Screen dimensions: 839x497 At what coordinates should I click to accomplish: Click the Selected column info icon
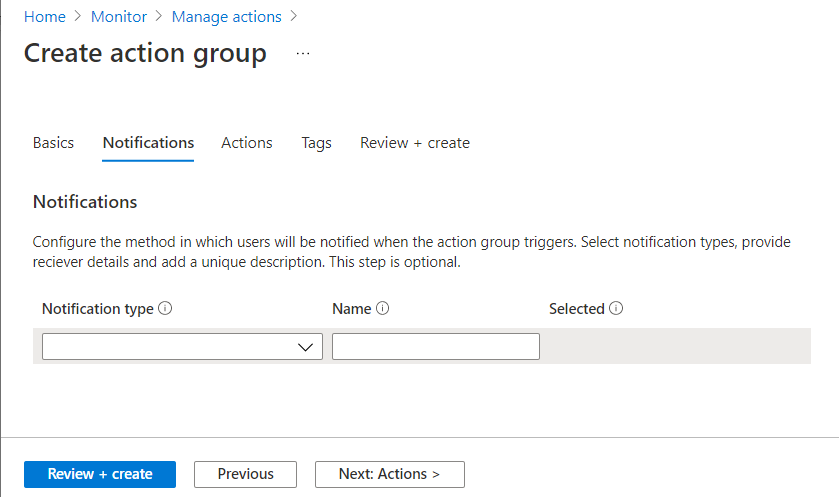click(x=616, y=308)
